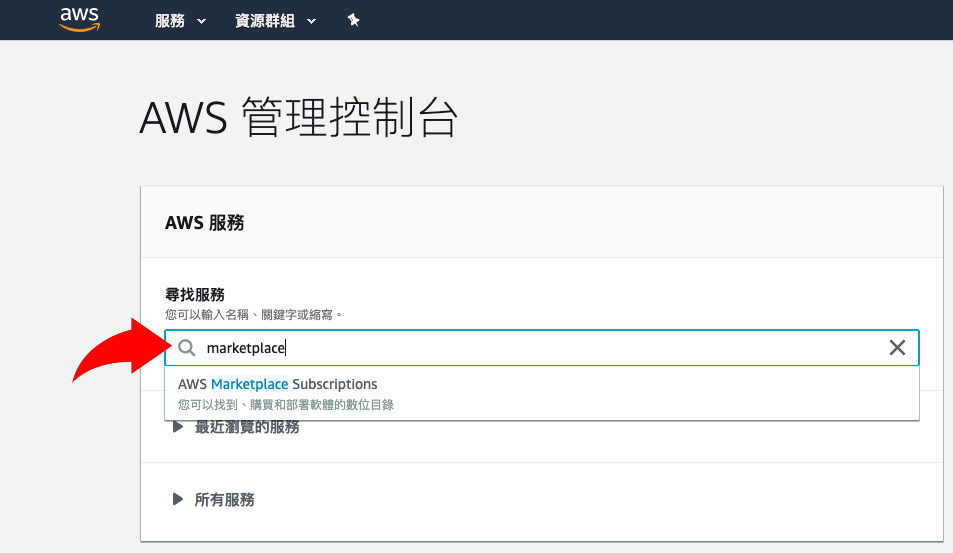
Task: Click the magnifier icon in the search box
Action: coord(187,348)
